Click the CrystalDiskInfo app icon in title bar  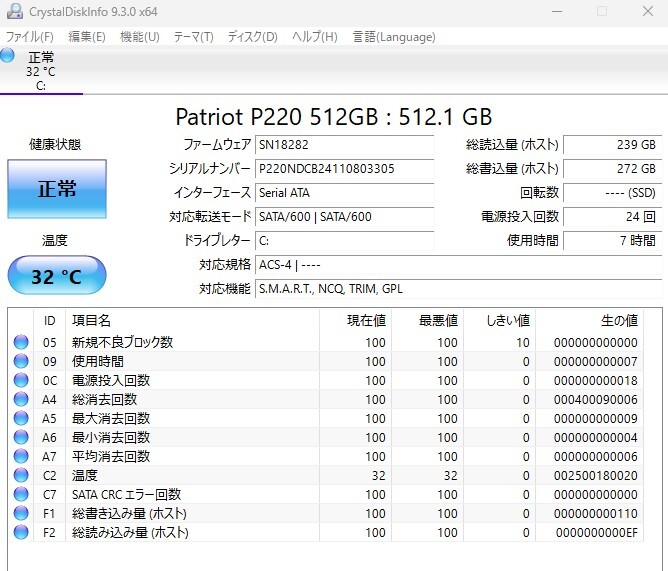pos(15,11)
